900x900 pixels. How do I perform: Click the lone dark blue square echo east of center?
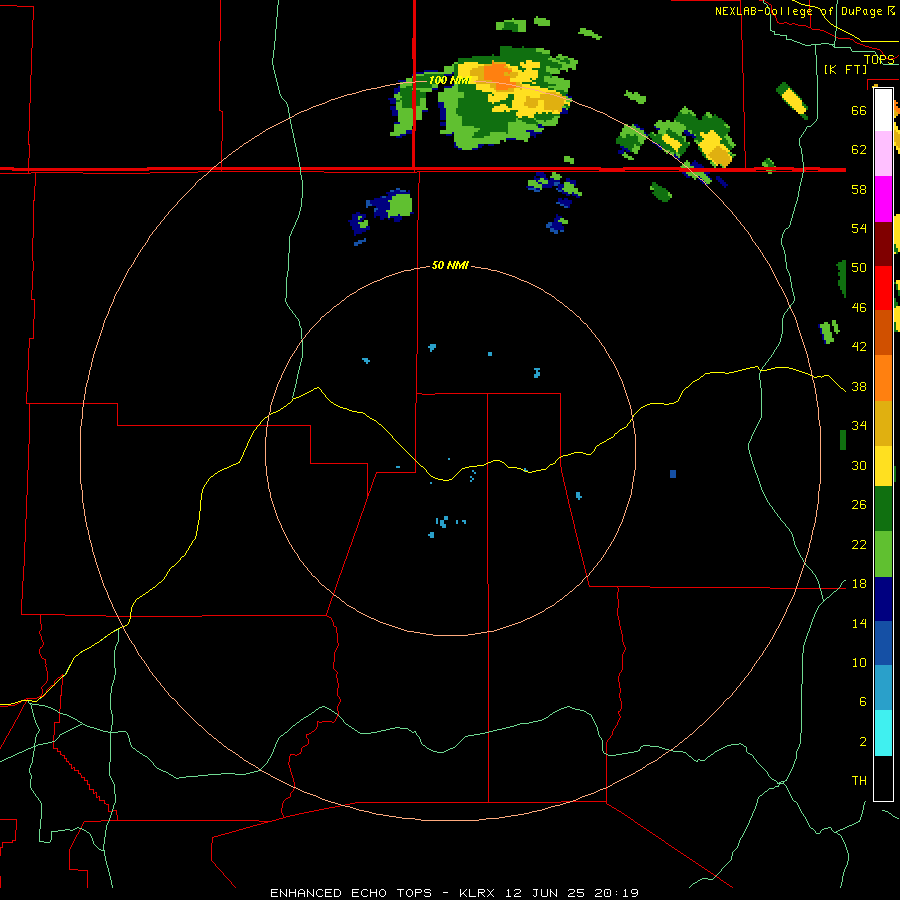coord(673,474)
